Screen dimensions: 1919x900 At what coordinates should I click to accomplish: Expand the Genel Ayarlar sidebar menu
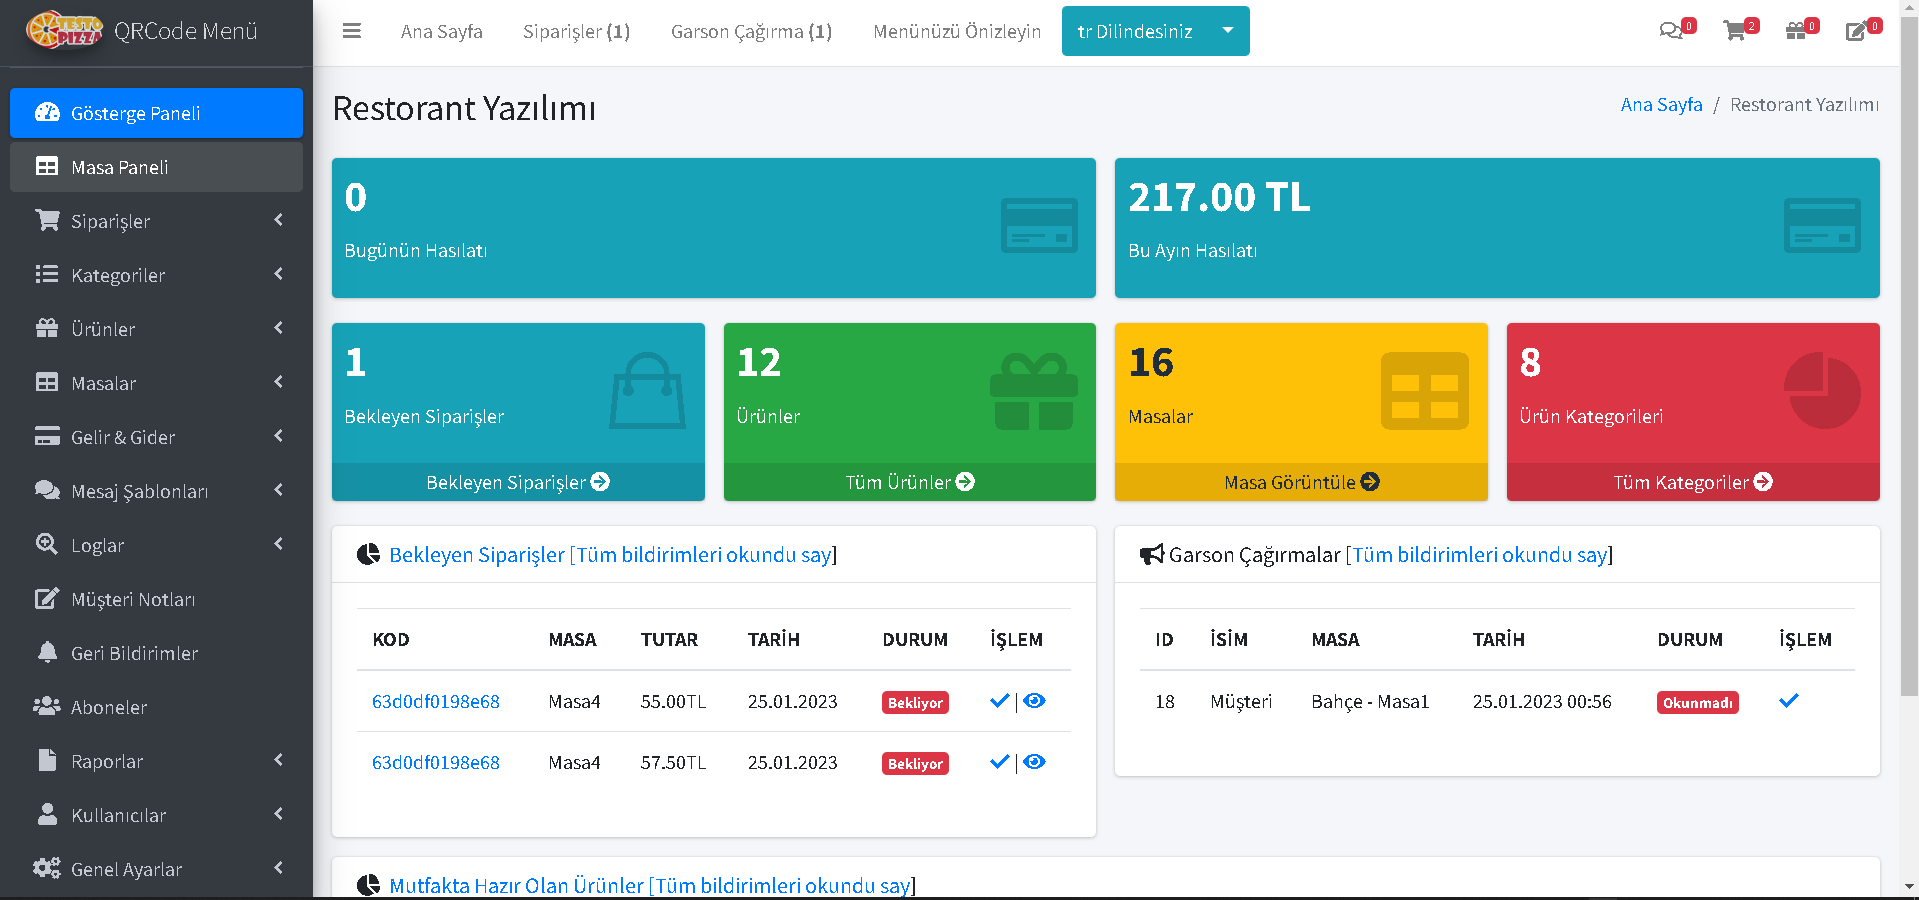point(158,869)
